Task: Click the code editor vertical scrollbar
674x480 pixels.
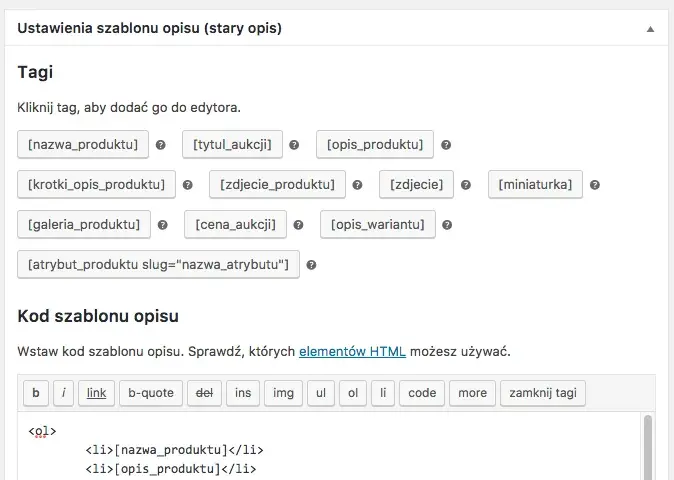Action: (648, 447)
